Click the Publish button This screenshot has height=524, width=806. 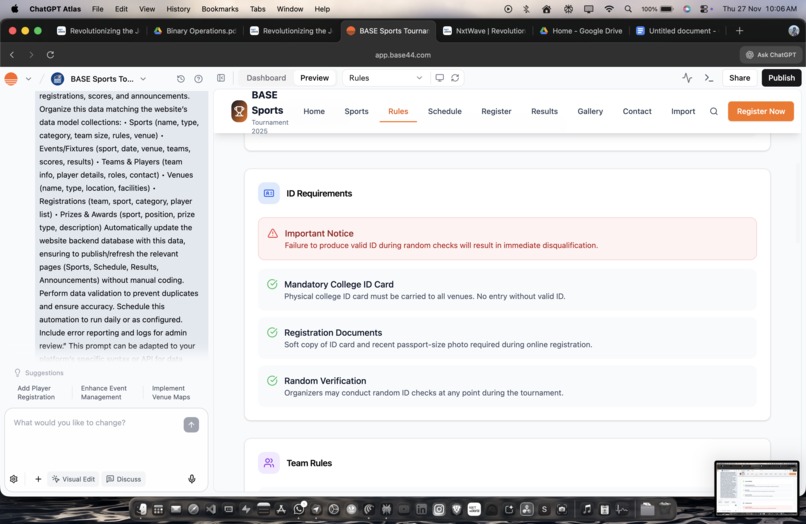(781, 78)
